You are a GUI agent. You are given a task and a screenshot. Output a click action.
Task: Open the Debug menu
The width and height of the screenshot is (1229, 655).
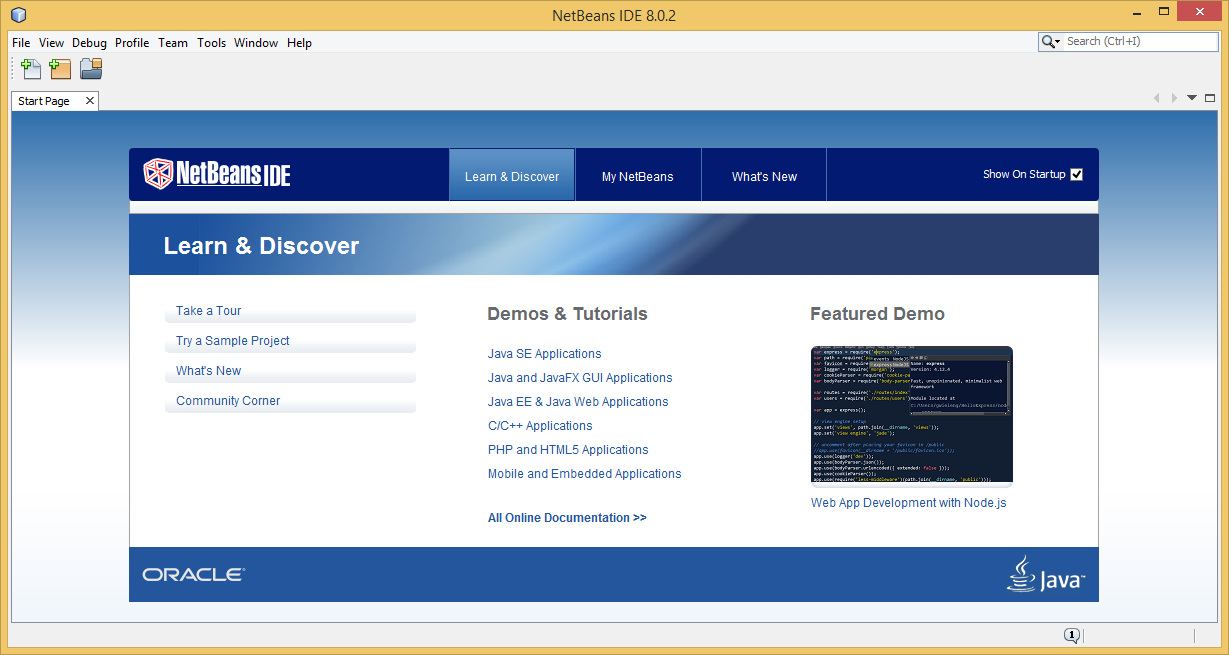(89, 43)
